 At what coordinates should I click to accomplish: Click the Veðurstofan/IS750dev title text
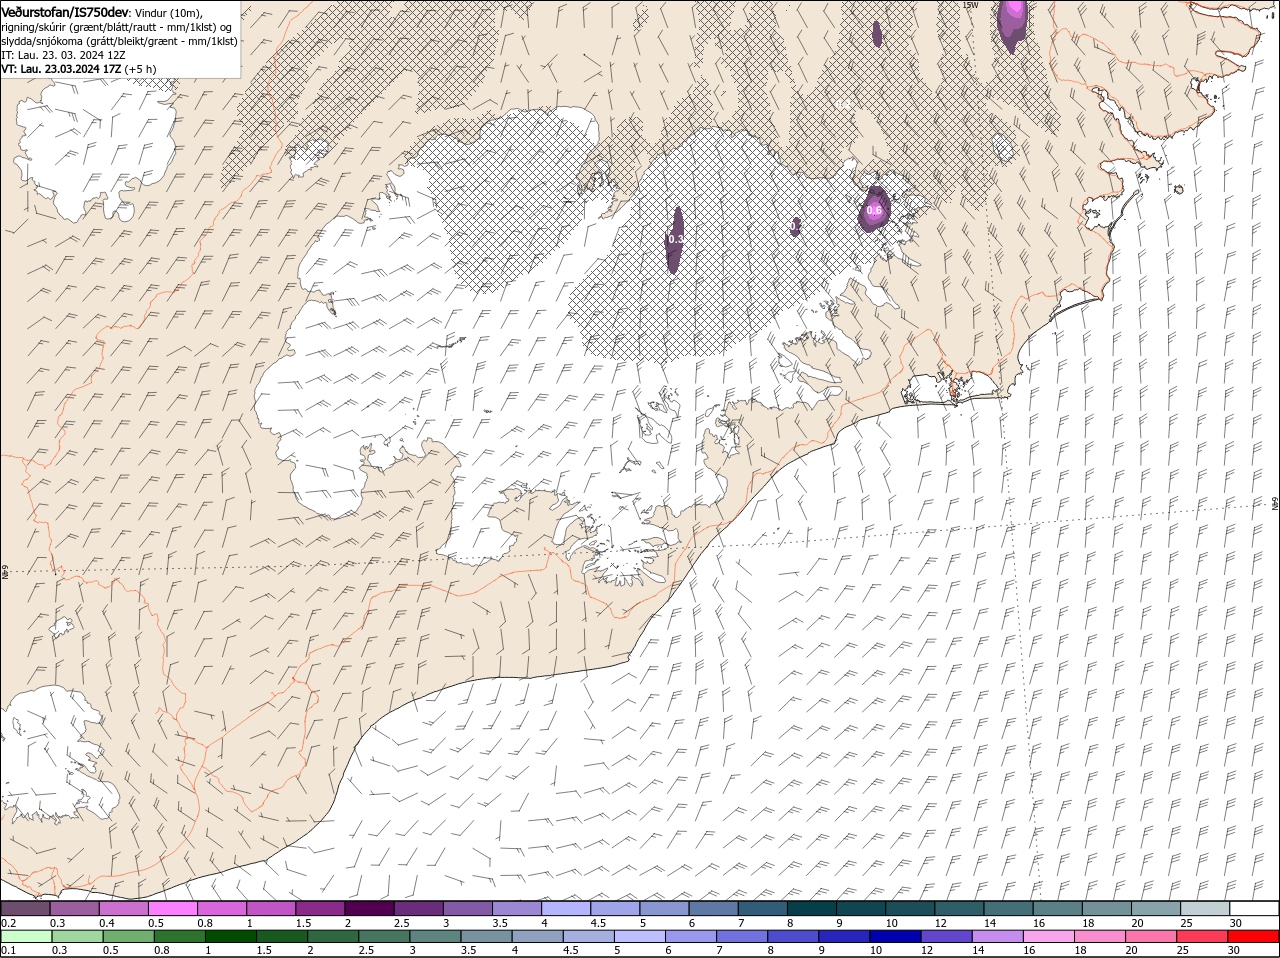(65, 12)
